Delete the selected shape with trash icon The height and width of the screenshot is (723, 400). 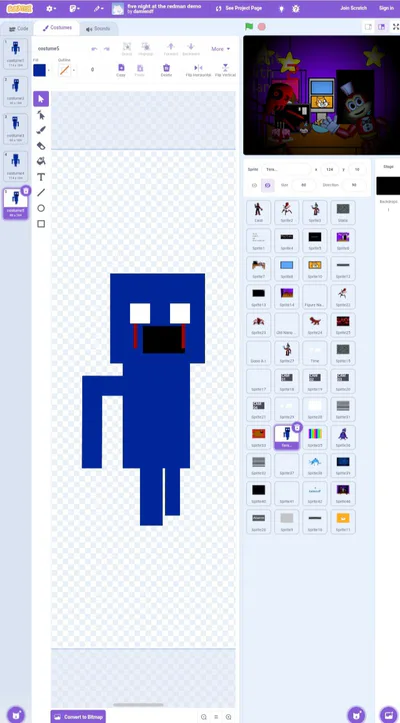pos(166,70)
